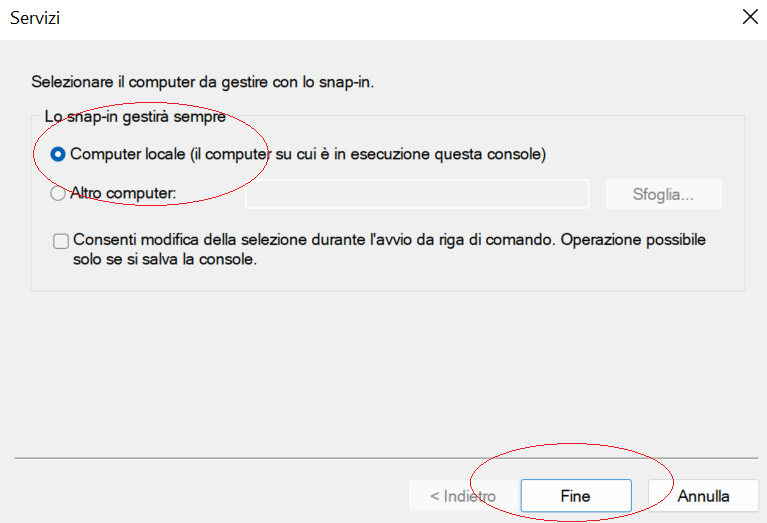The image size is (767, 523).
Task: Click the Annulla button
Action: tap(703, 496)
